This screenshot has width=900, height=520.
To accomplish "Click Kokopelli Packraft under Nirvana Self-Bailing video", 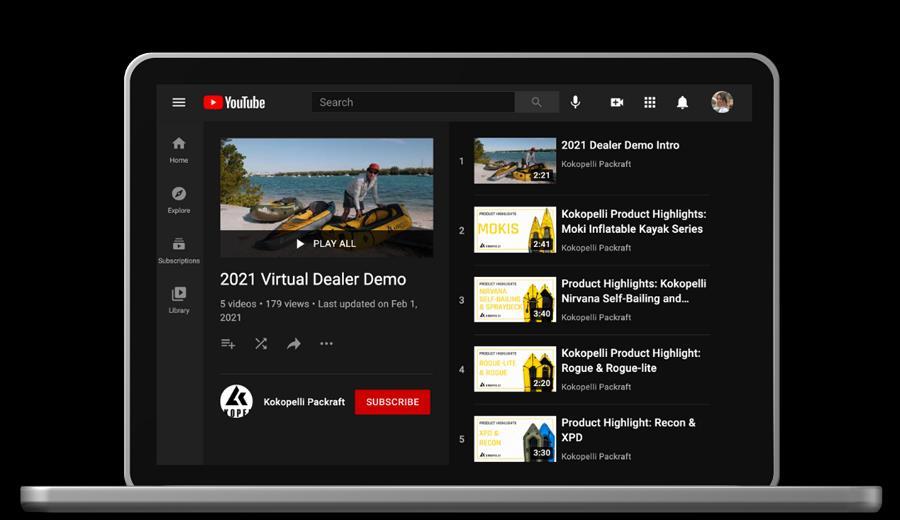I will tap(596, 317).
